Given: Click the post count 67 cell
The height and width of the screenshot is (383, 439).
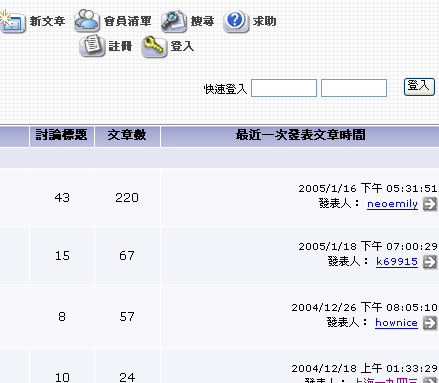Looking at the screenshot, I should [x=127, y=256].
